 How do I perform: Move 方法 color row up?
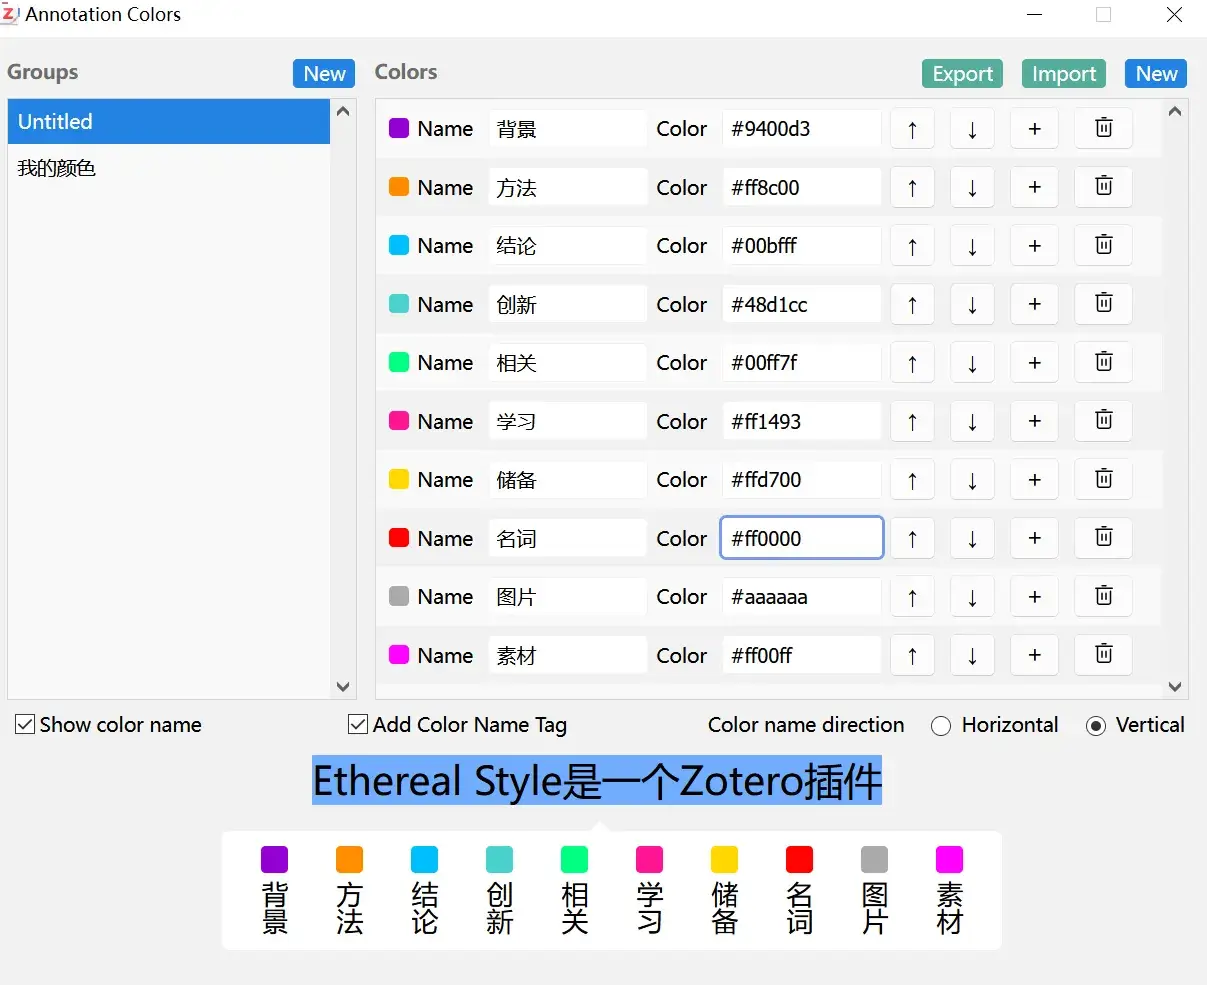912,187
